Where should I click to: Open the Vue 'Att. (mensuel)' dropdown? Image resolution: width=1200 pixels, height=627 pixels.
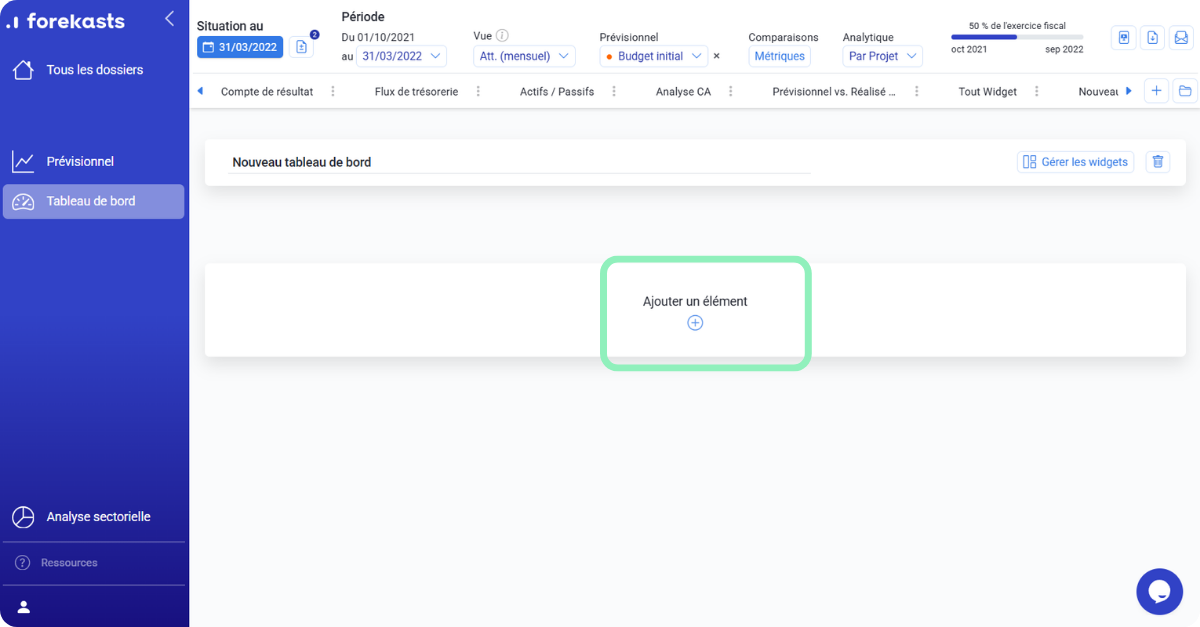tap(523, 56)
